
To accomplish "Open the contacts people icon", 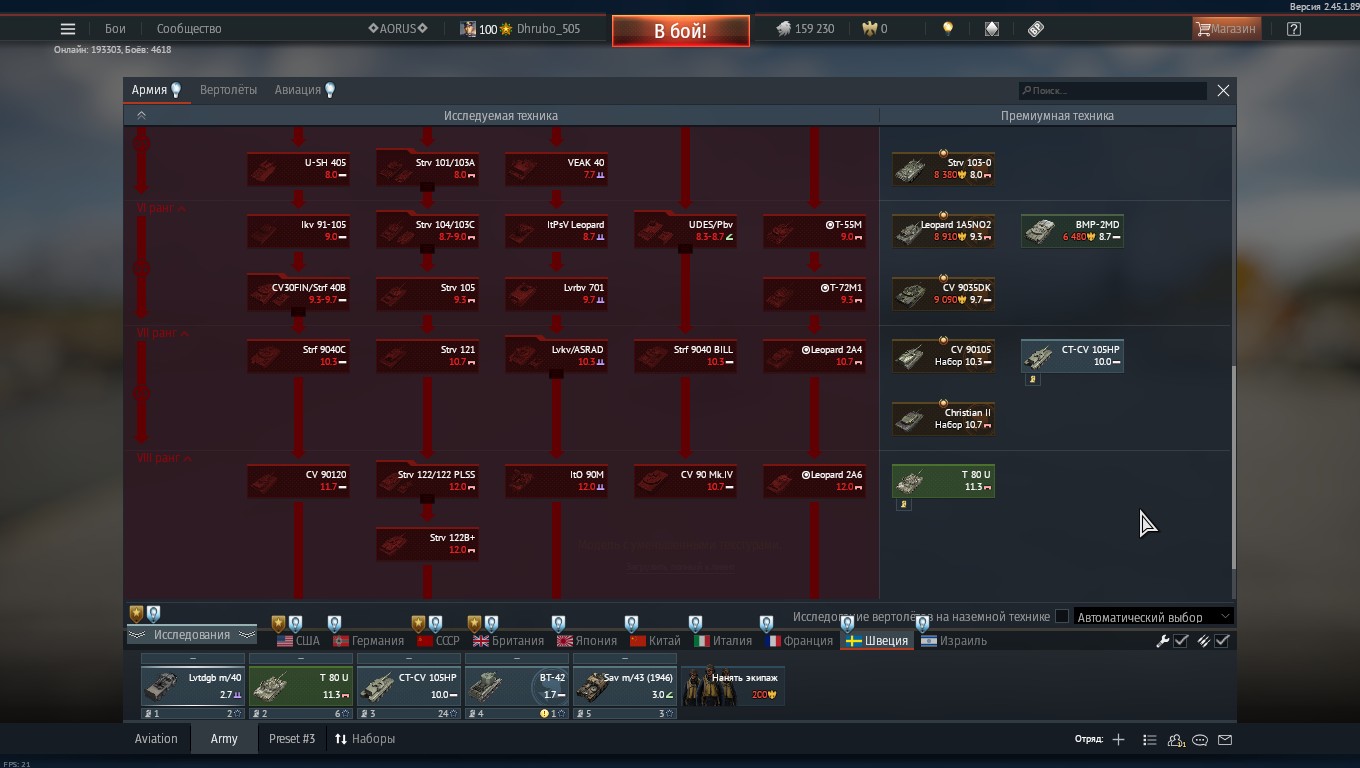I will click(1176, 740).
